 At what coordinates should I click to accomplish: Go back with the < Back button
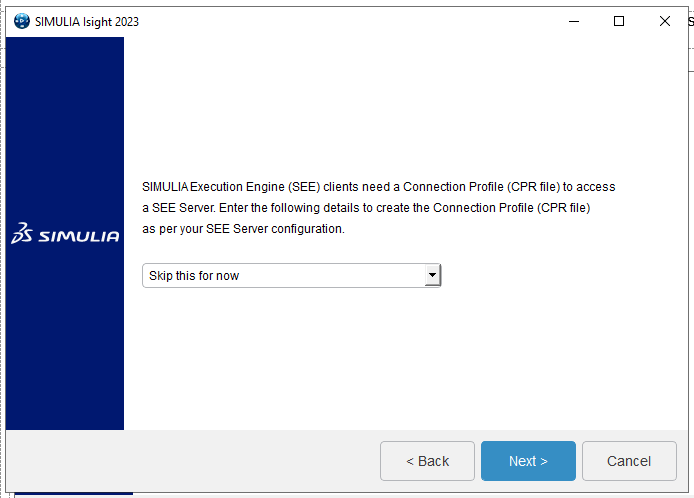coord(427,461)
